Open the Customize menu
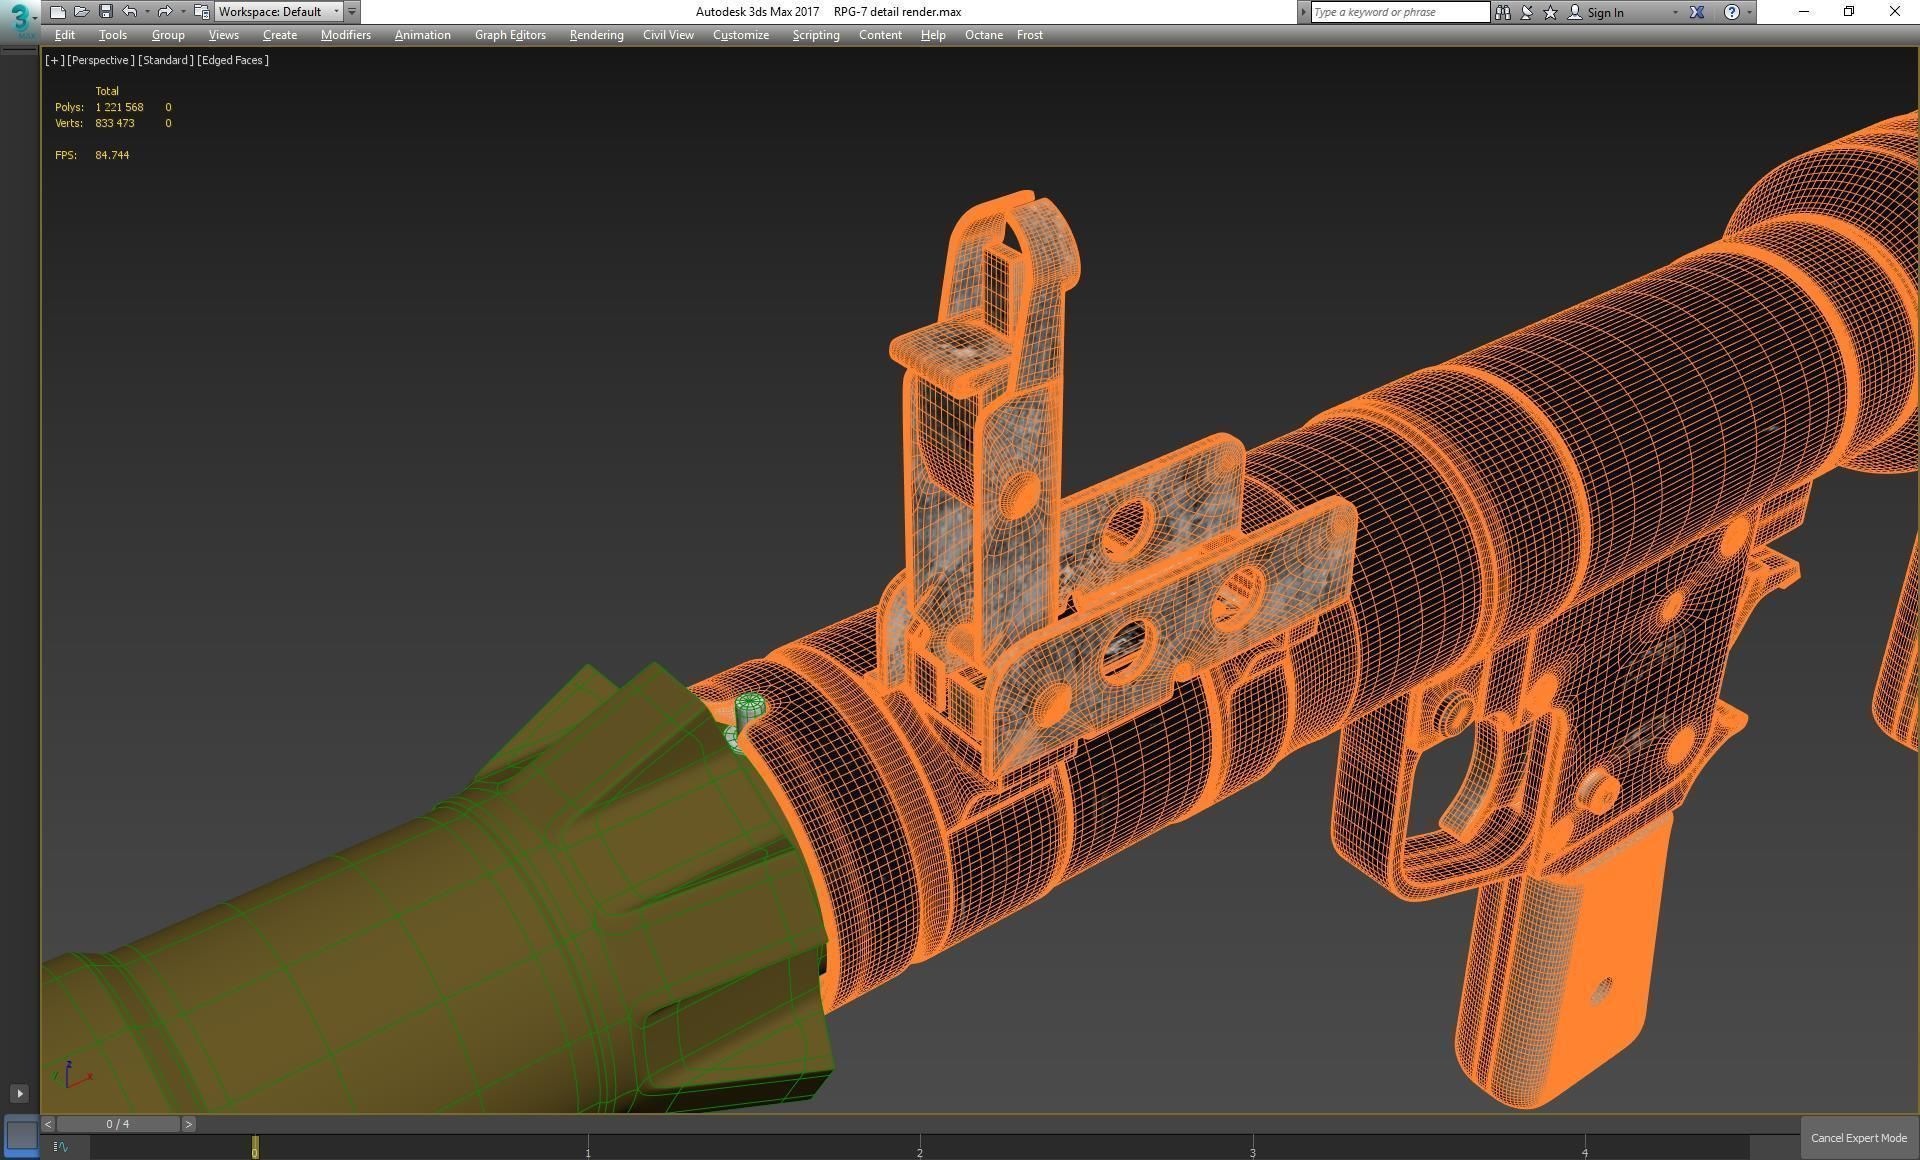 point(741,35)
